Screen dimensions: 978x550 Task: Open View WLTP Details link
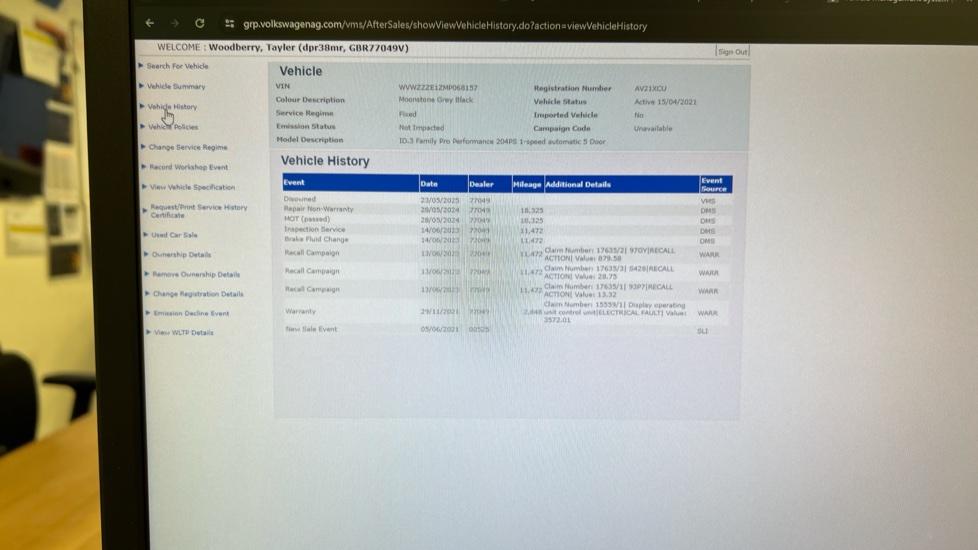click(183, 332)
